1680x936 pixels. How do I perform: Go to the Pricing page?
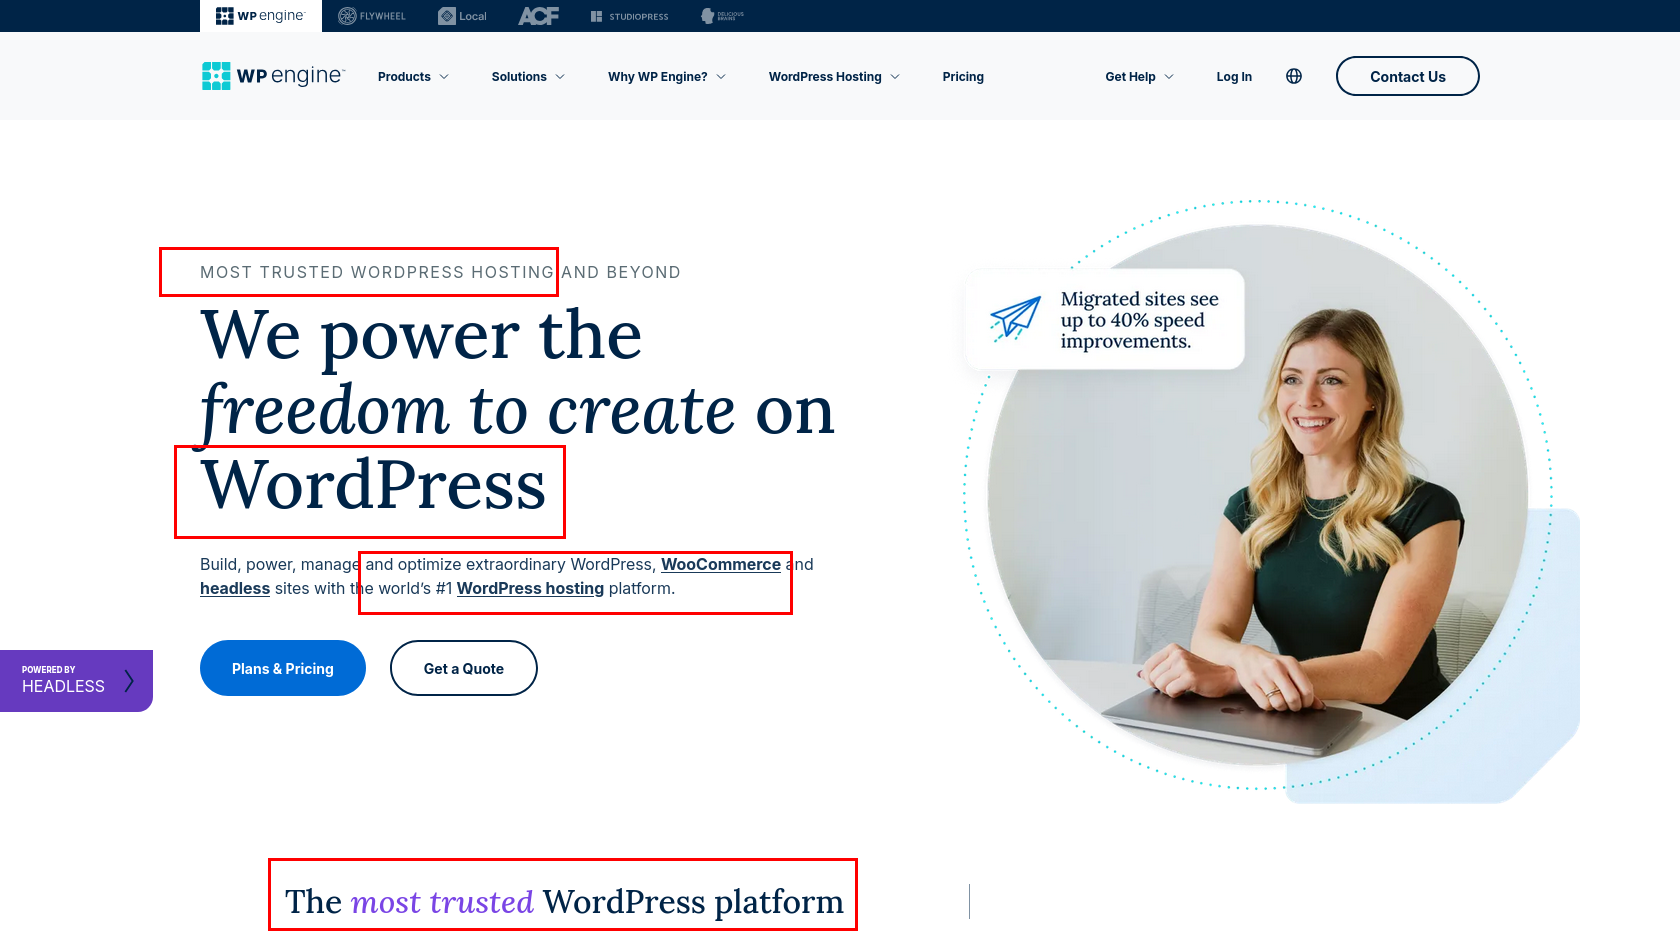(963, 77)
